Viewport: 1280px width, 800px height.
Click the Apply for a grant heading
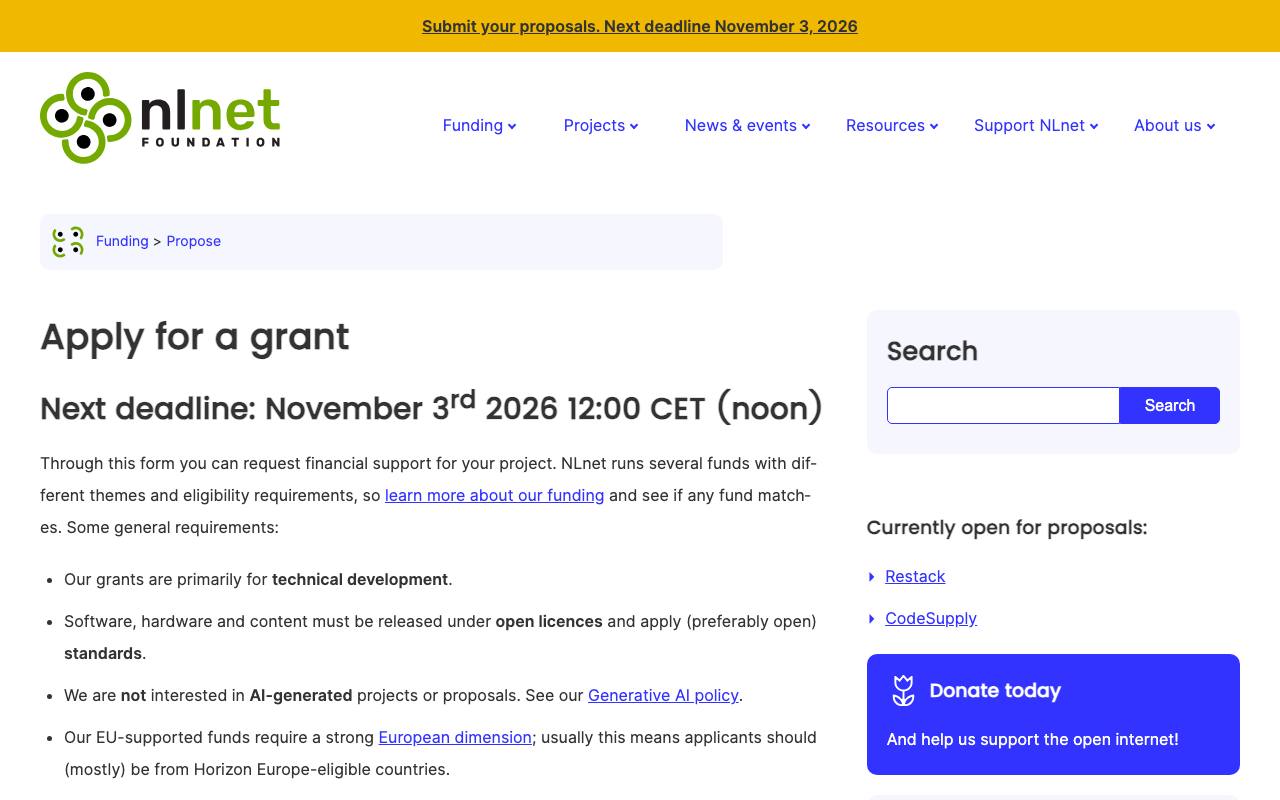click(195, 337)
